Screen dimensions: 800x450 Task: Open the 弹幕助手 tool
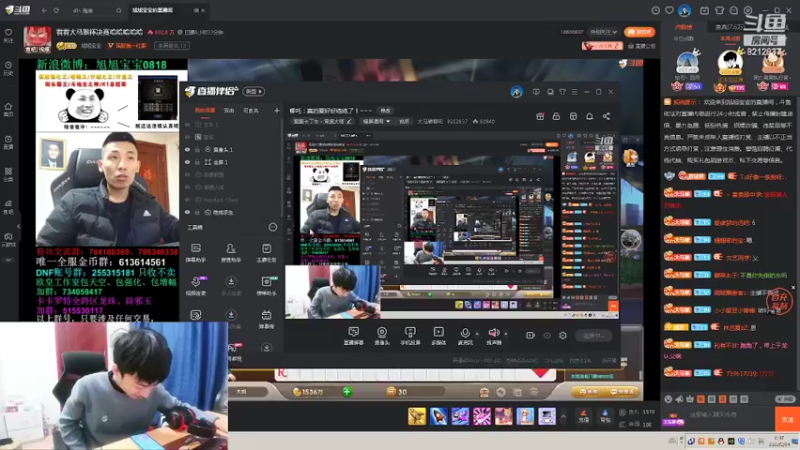tap(195, 252)
